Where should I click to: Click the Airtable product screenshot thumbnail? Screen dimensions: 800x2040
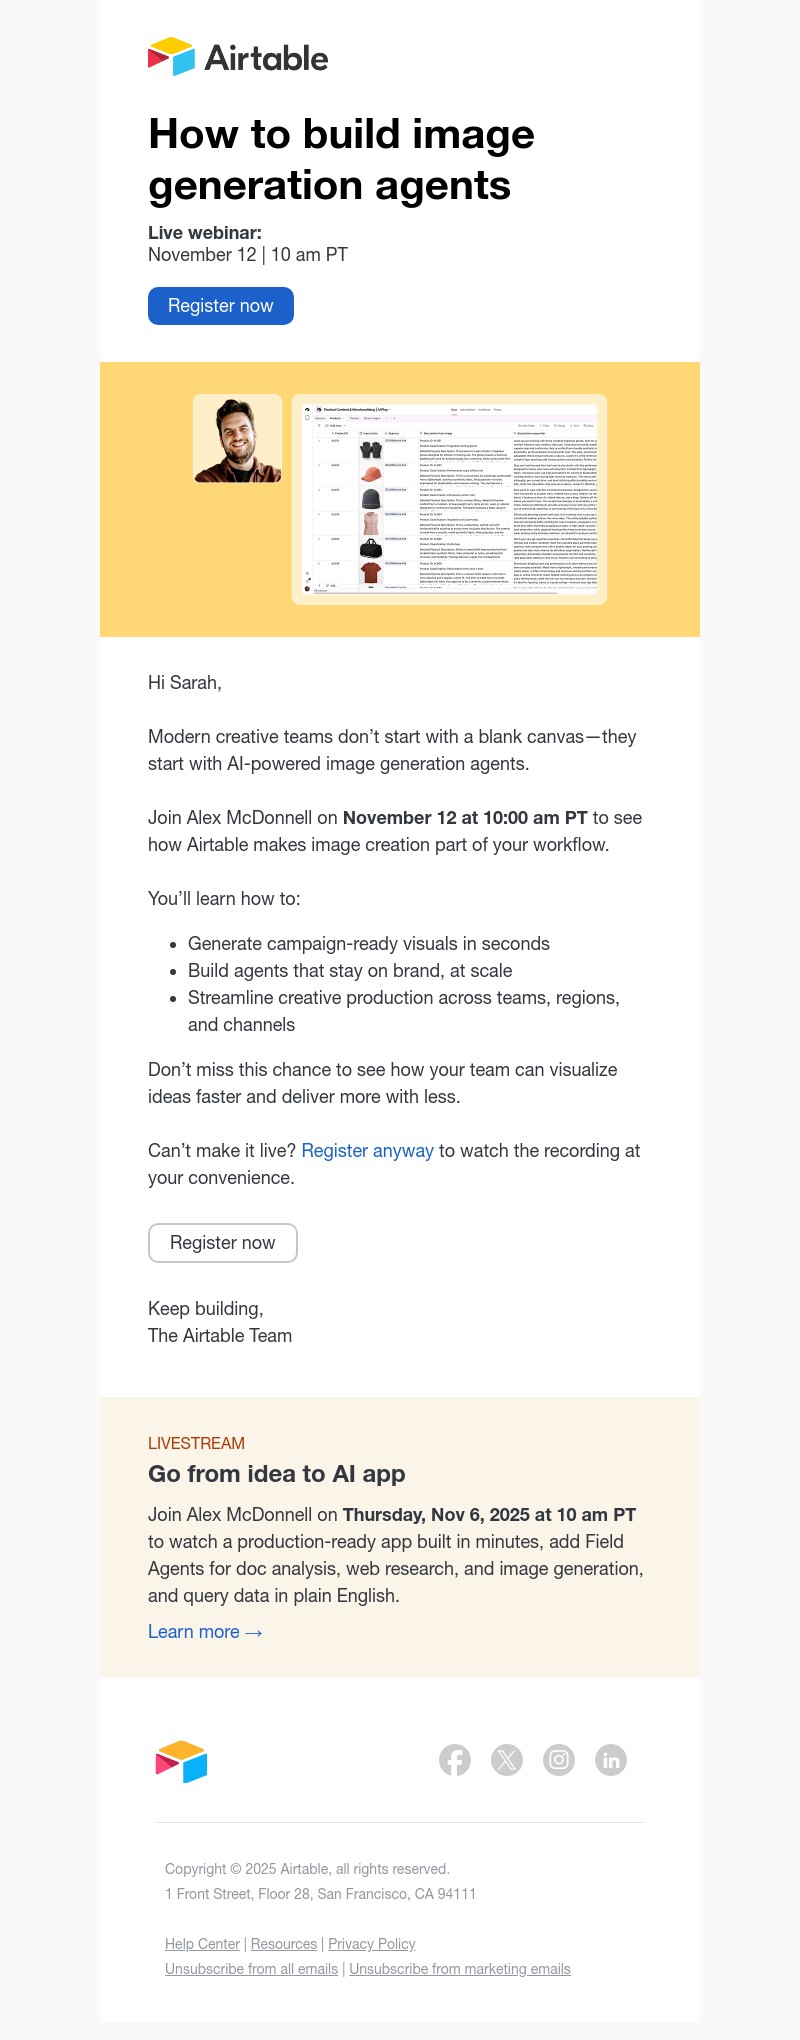(448, 499)
